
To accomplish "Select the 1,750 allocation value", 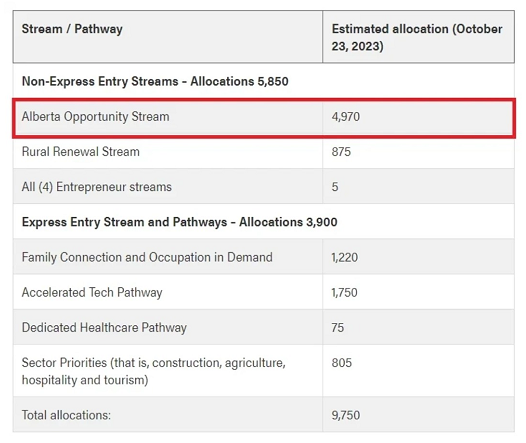I will tap(345, 293).
